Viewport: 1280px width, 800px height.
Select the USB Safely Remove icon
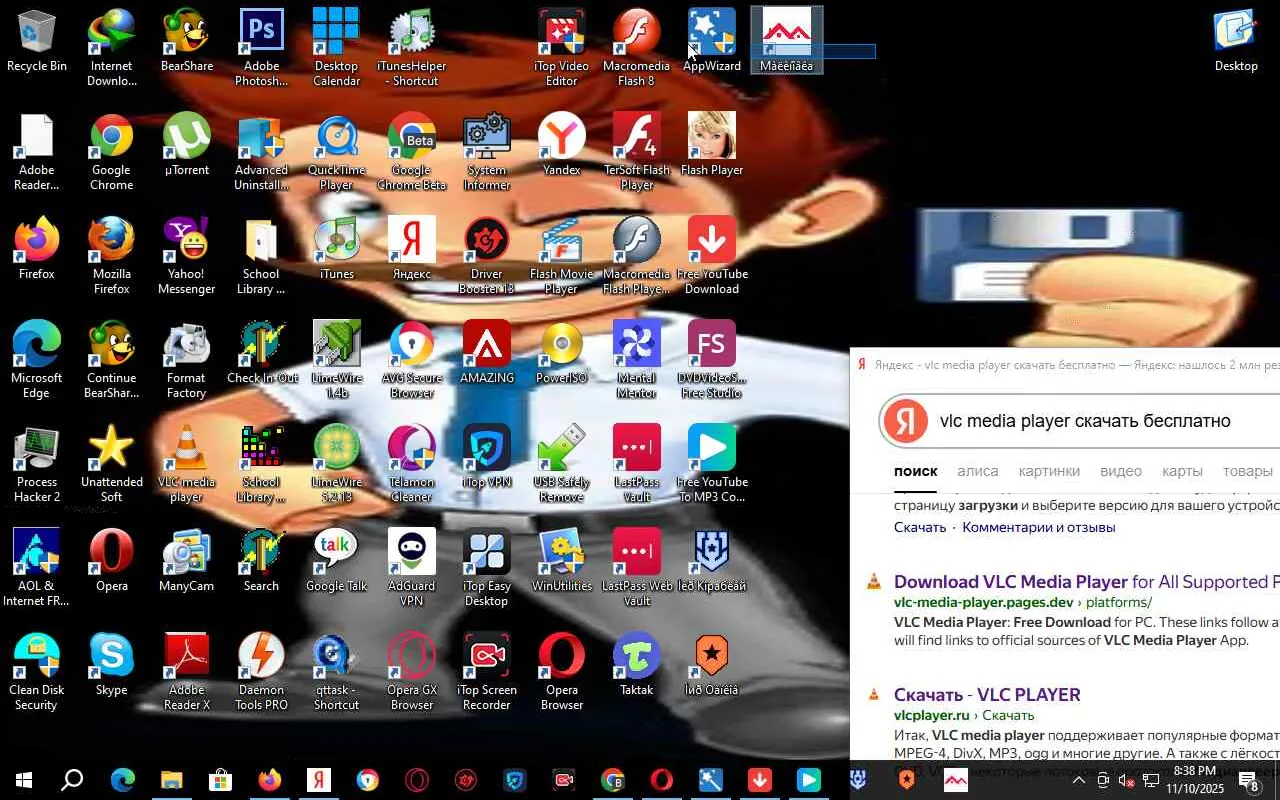[x=562, y=464]
